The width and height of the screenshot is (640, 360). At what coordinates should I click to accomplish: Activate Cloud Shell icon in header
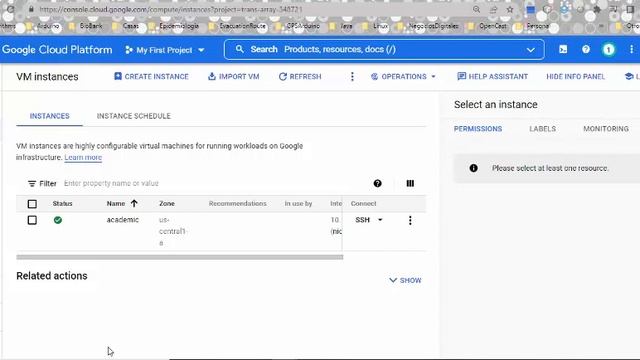563,49
